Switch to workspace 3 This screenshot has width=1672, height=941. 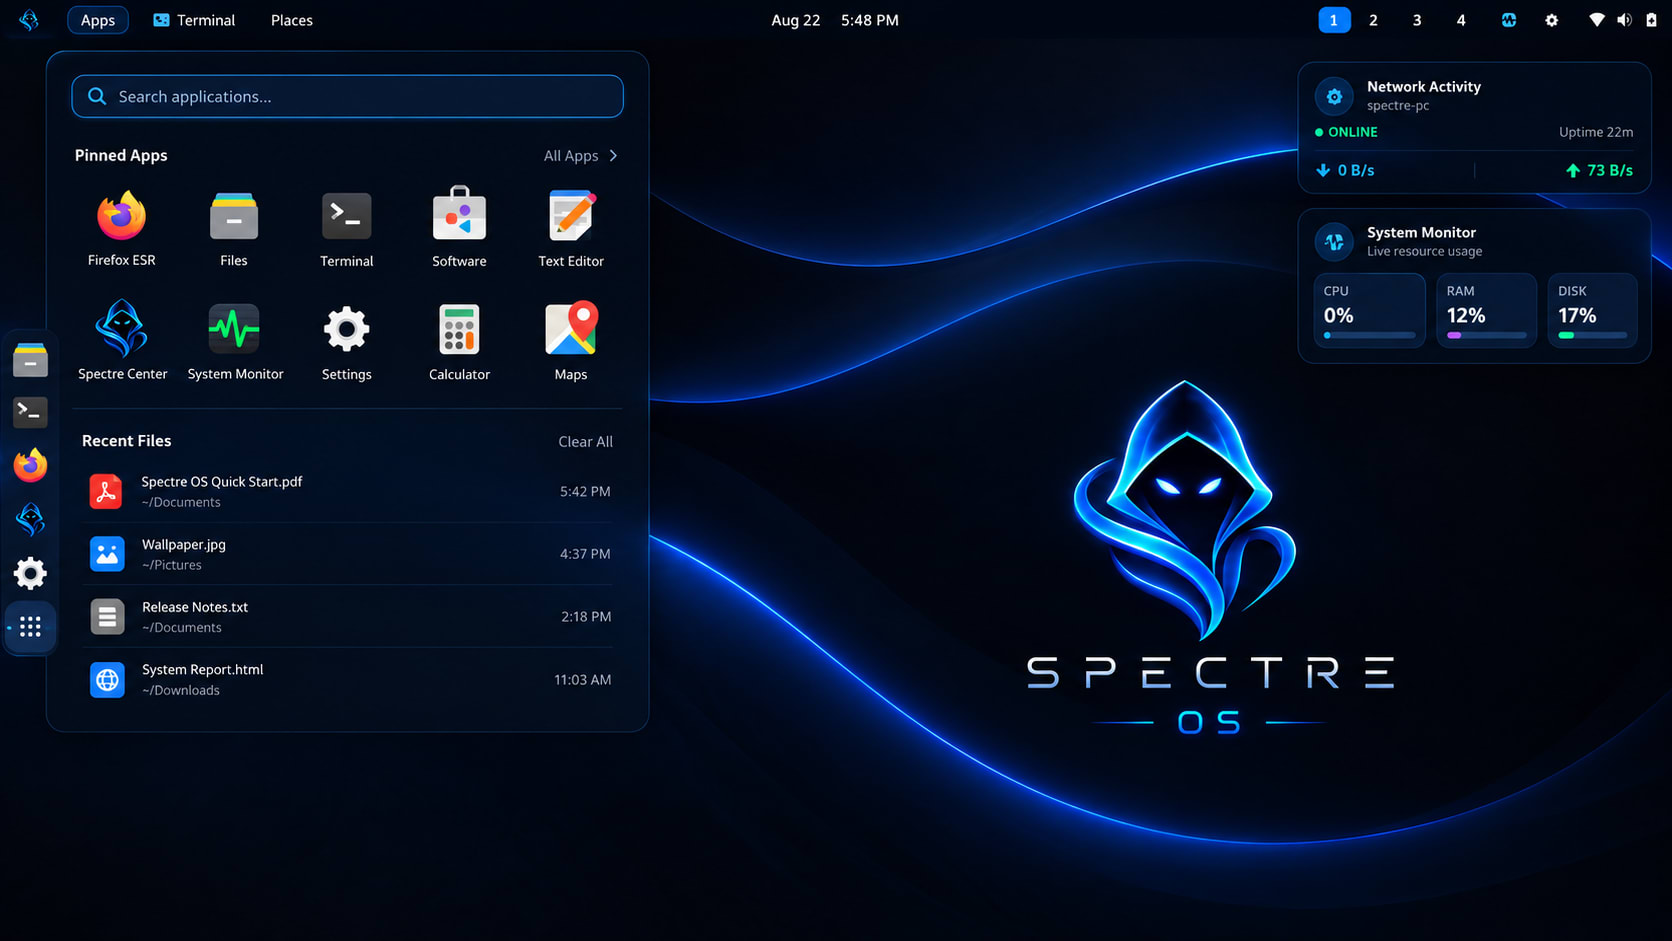click(1417, 20)
